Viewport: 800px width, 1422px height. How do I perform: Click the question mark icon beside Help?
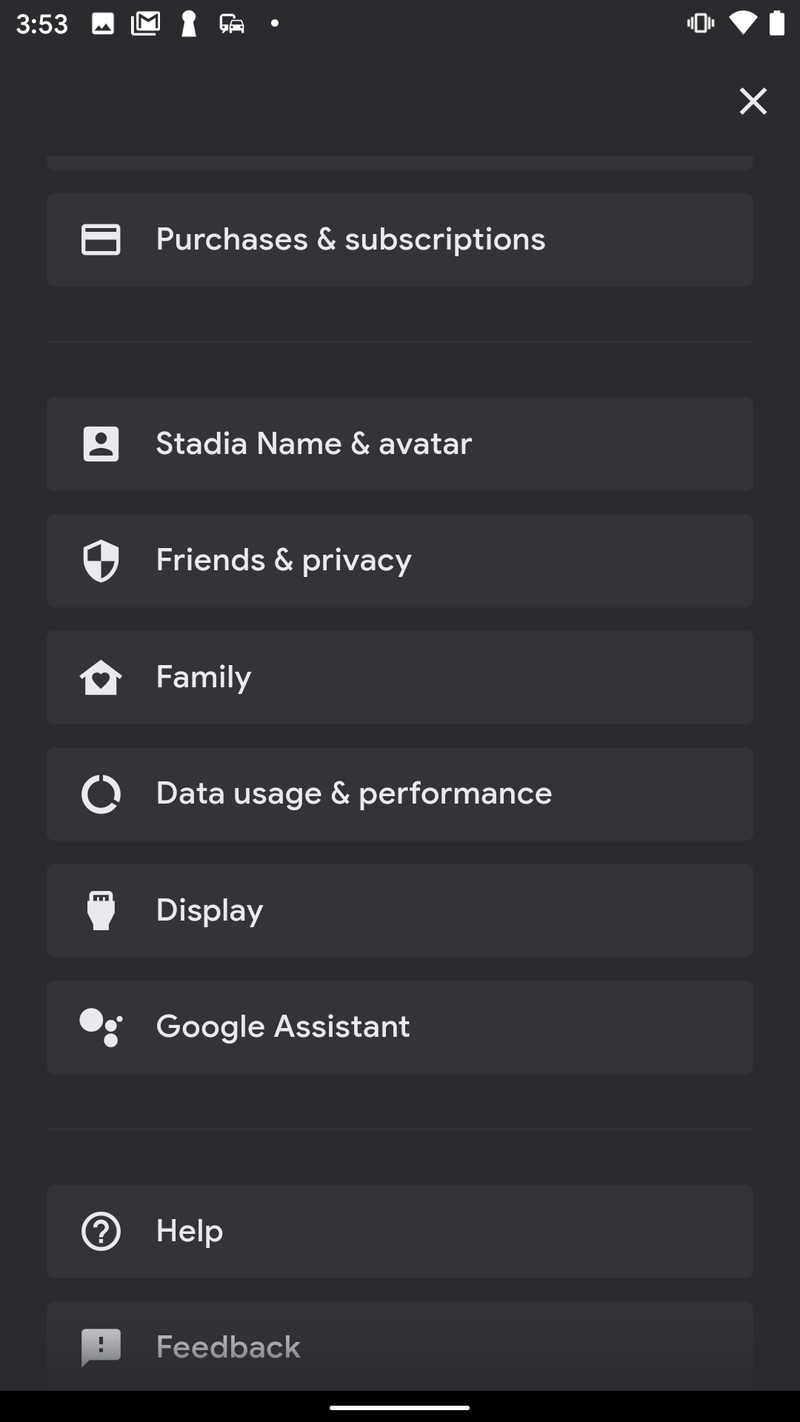coord(100,1231)
